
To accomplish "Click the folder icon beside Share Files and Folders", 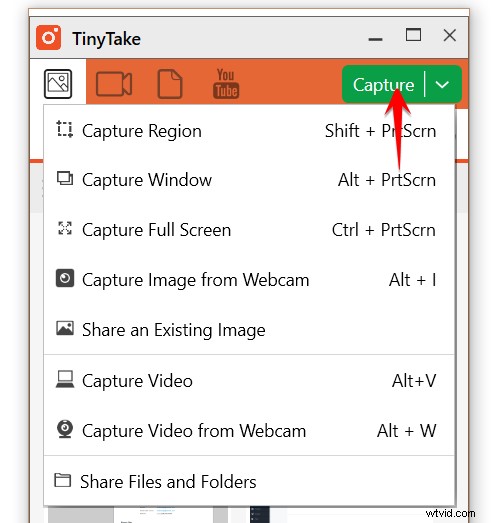I will pos(63,480).
